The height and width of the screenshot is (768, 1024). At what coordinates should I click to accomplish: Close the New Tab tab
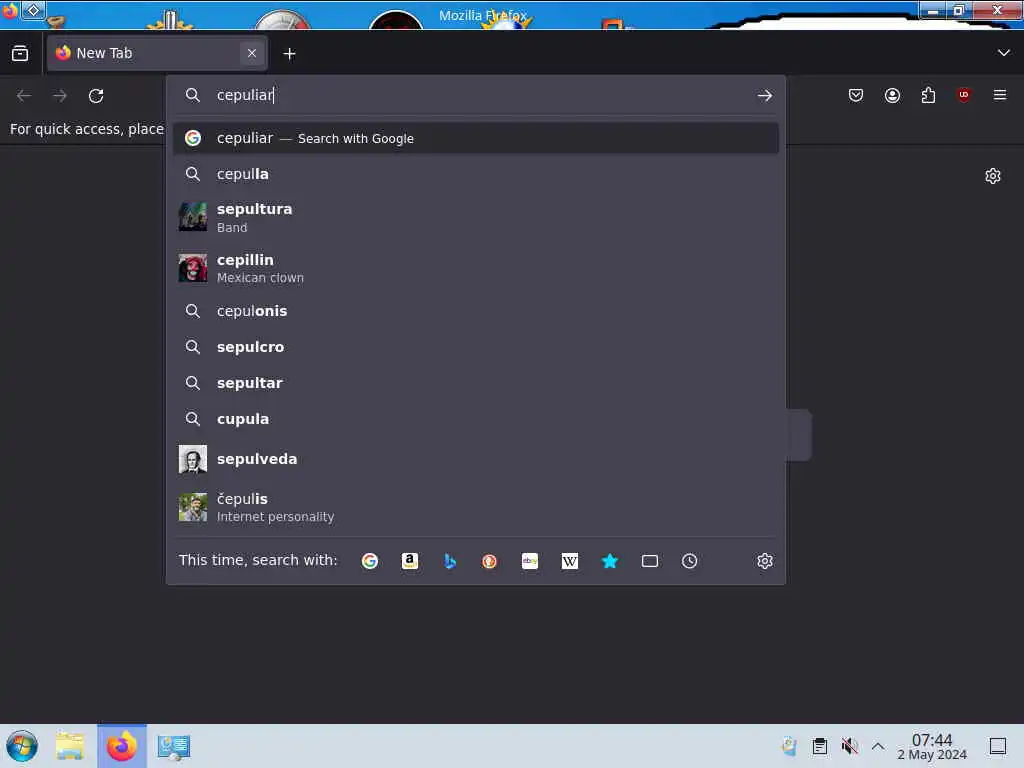tap(252, 54)
